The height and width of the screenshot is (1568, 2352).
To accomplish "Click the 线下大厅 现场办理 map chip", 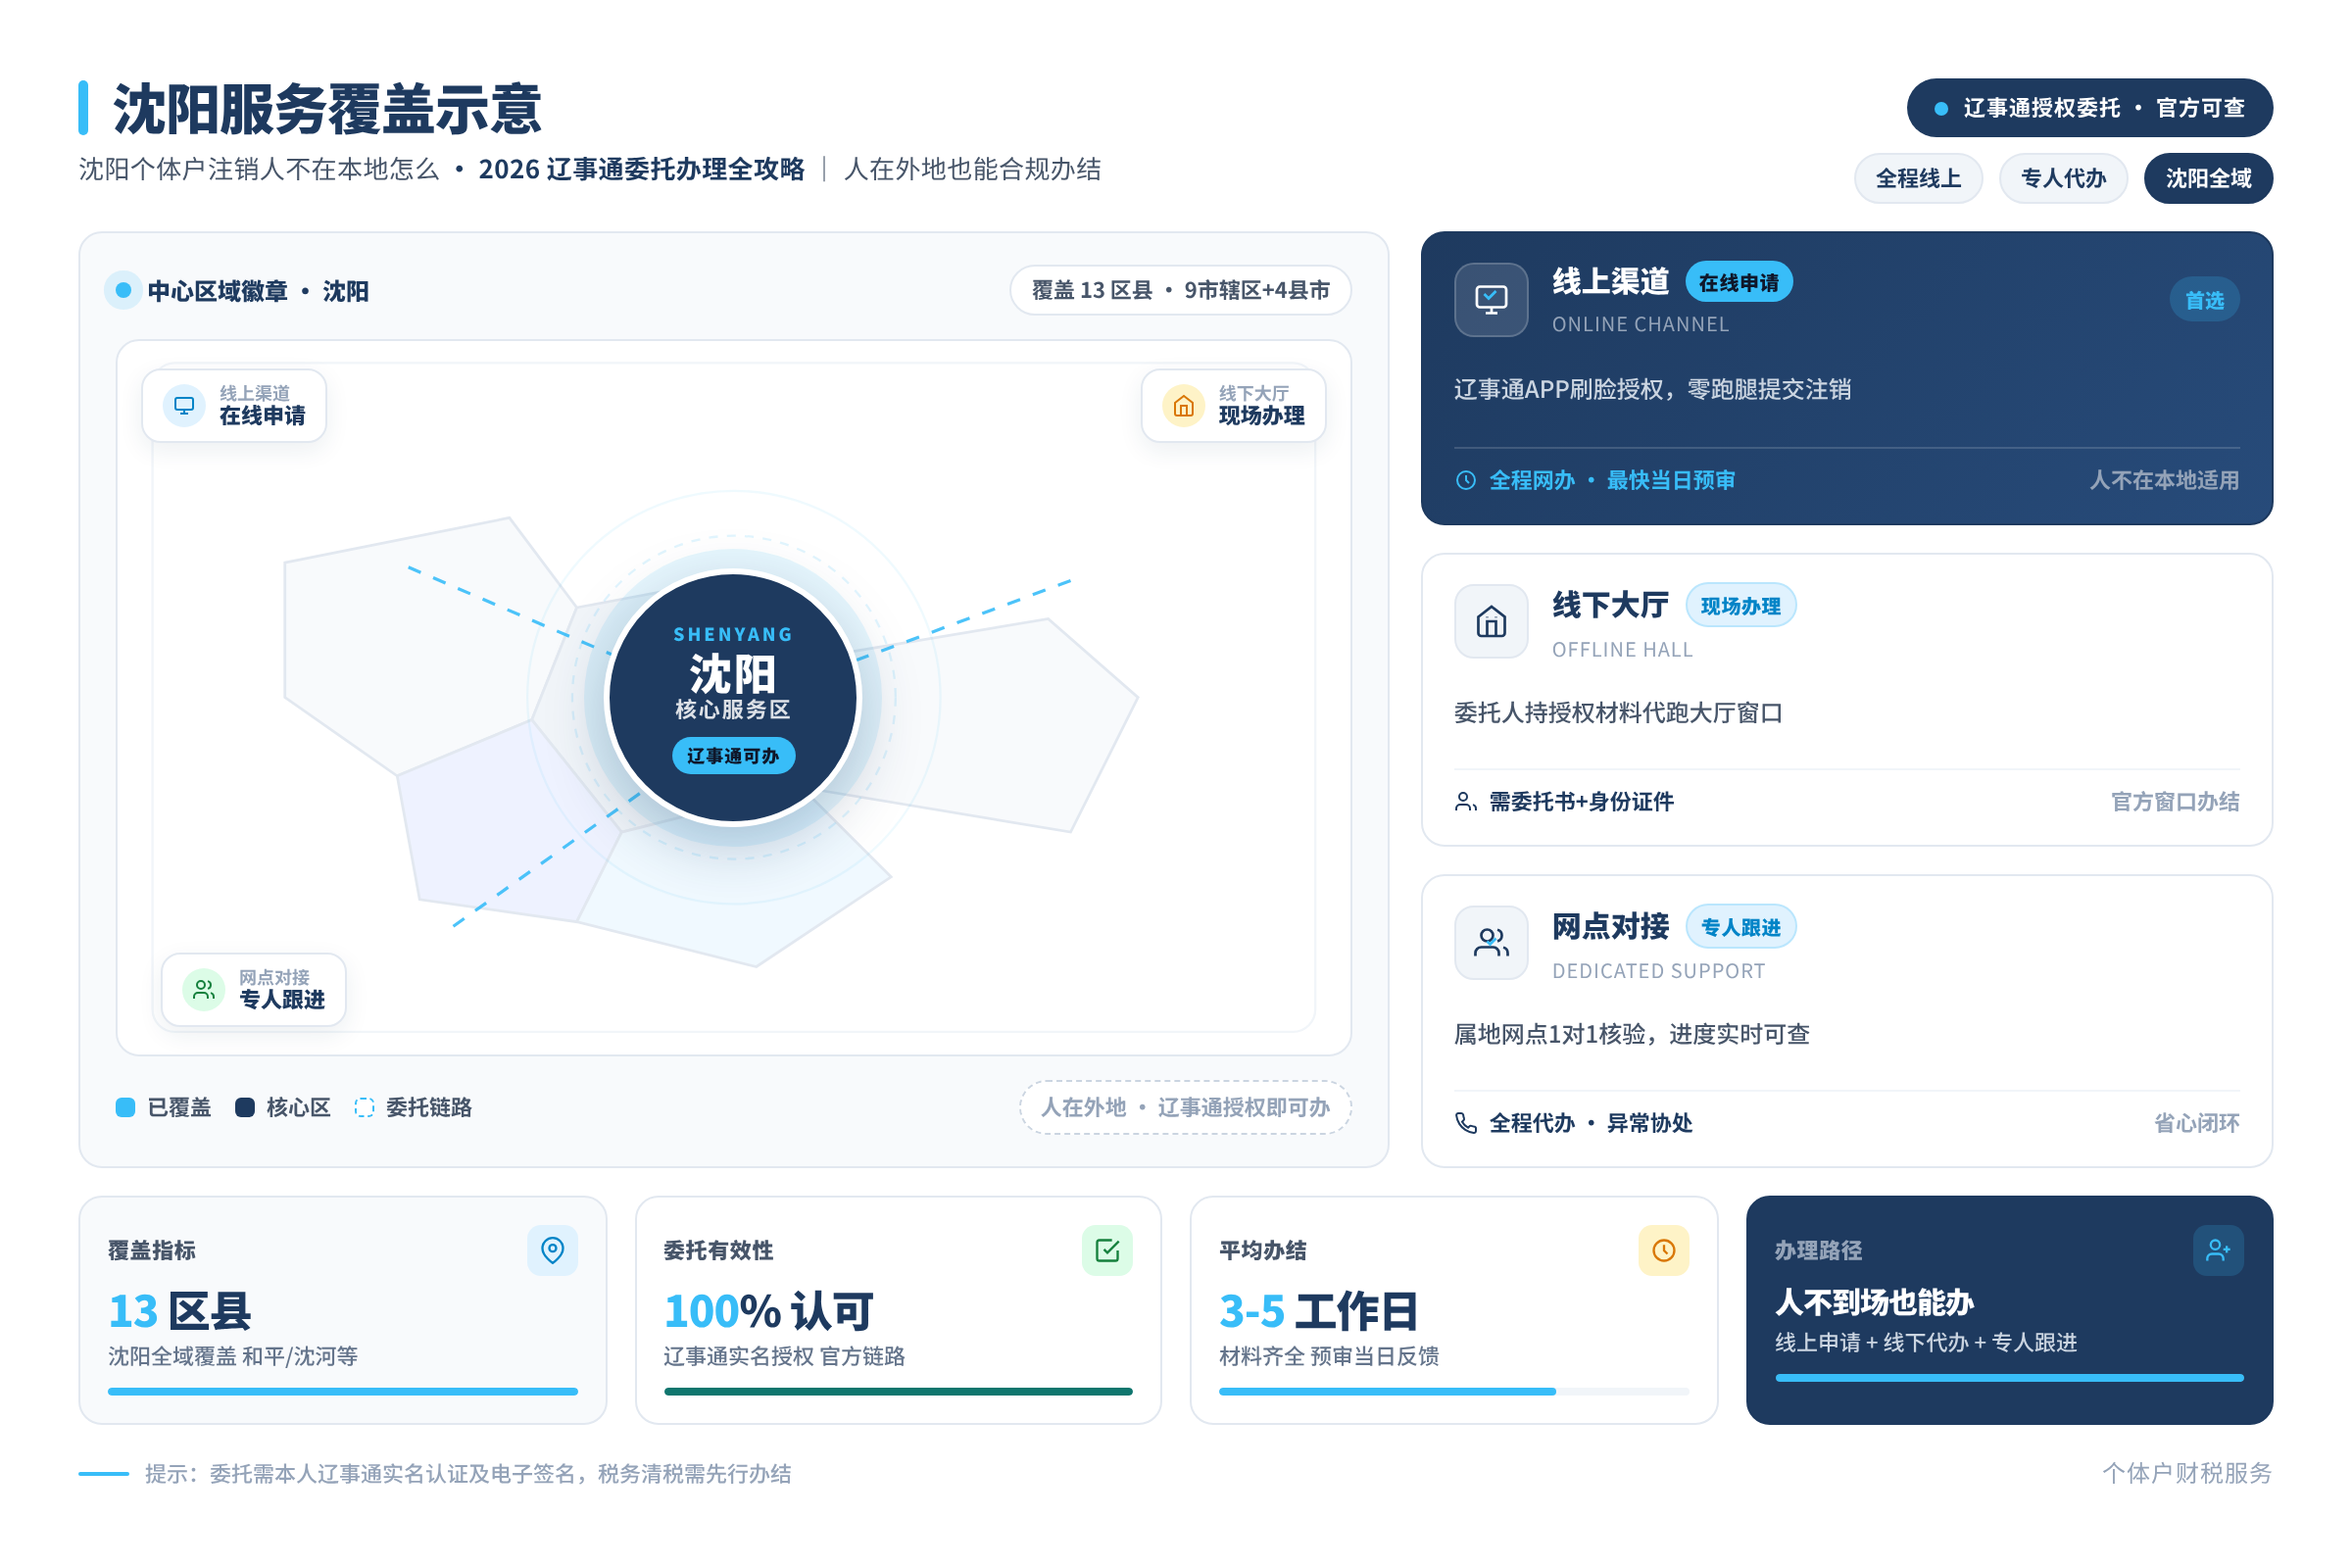I will pos(1233,406).
